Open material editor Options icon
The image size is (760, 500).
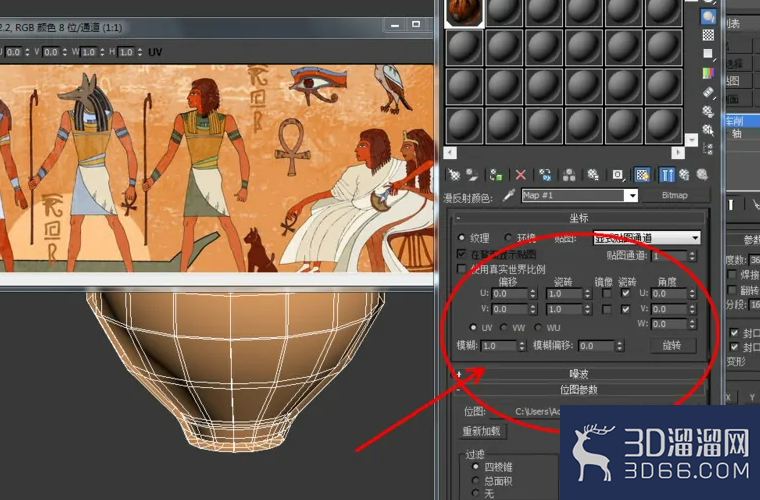point(708,111)
